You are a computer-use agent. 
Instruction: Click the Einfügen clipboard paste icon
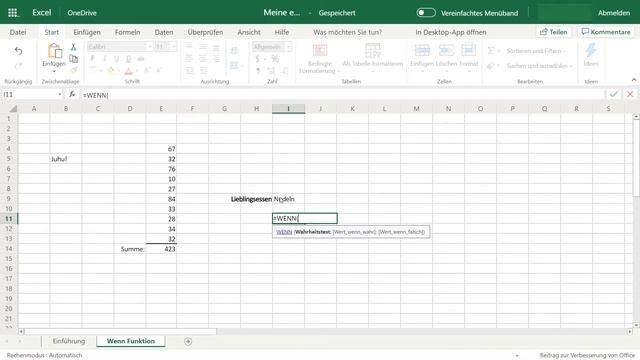click(x=54, y=51)
